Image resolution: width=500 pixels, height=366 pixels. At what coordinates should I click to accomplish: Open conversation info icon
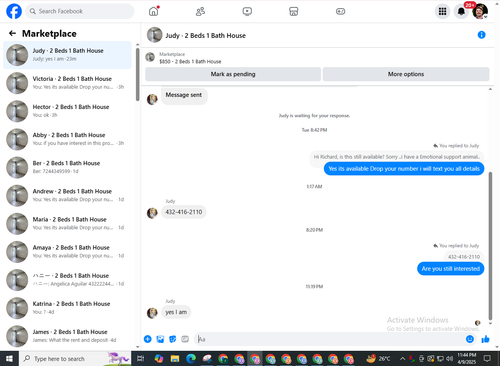481,35
